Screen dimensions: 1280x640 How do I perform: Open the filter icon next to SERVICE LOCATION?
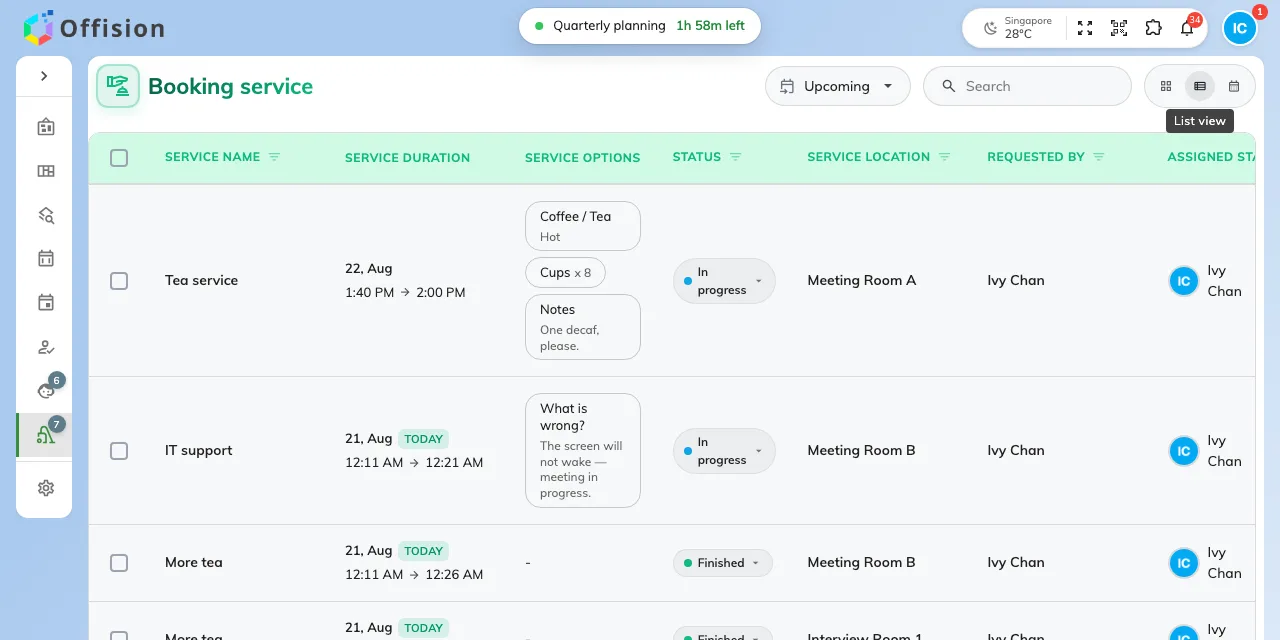[944, 157]
